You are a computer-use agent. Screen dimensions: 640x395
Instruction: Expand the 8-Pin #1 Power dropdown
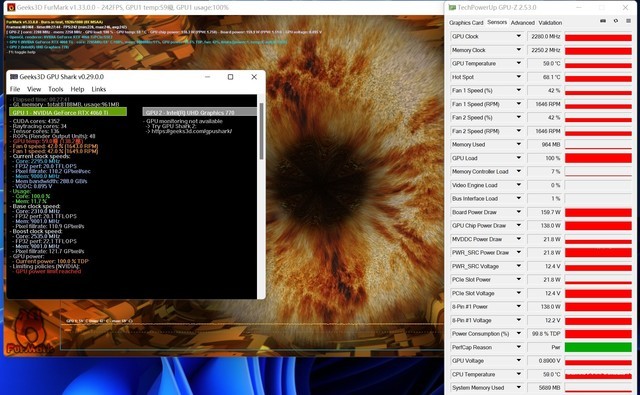coord(518,306)
